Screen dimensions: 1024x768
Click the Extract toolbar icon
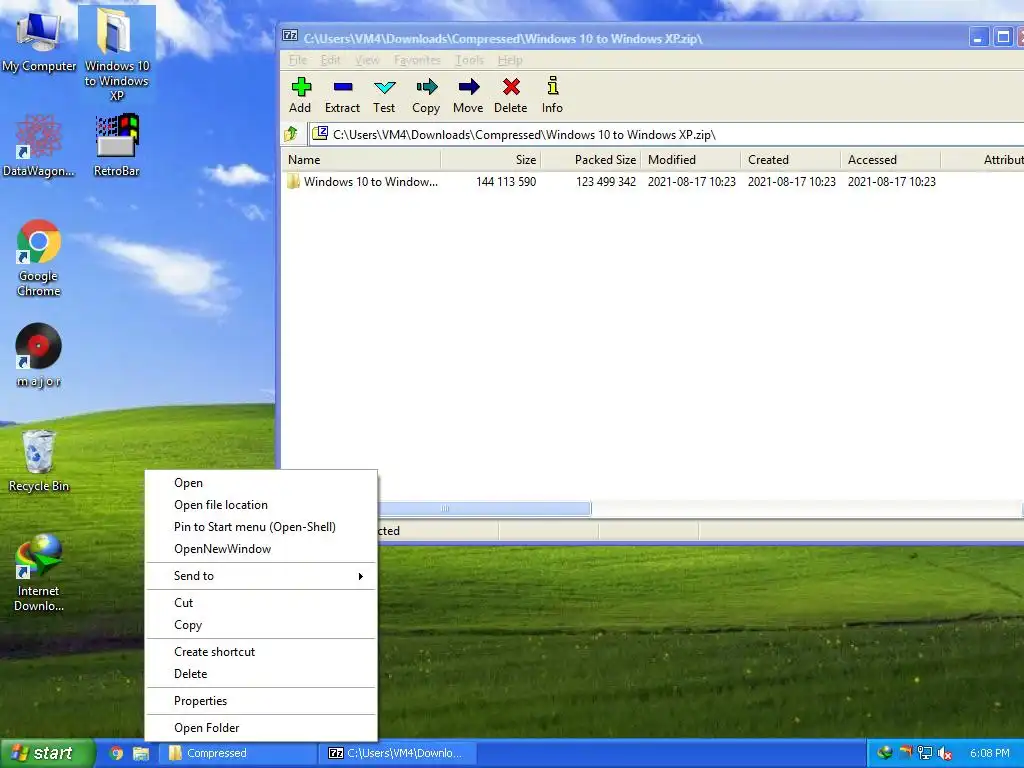pyautogui.click(x=342, y=95)
